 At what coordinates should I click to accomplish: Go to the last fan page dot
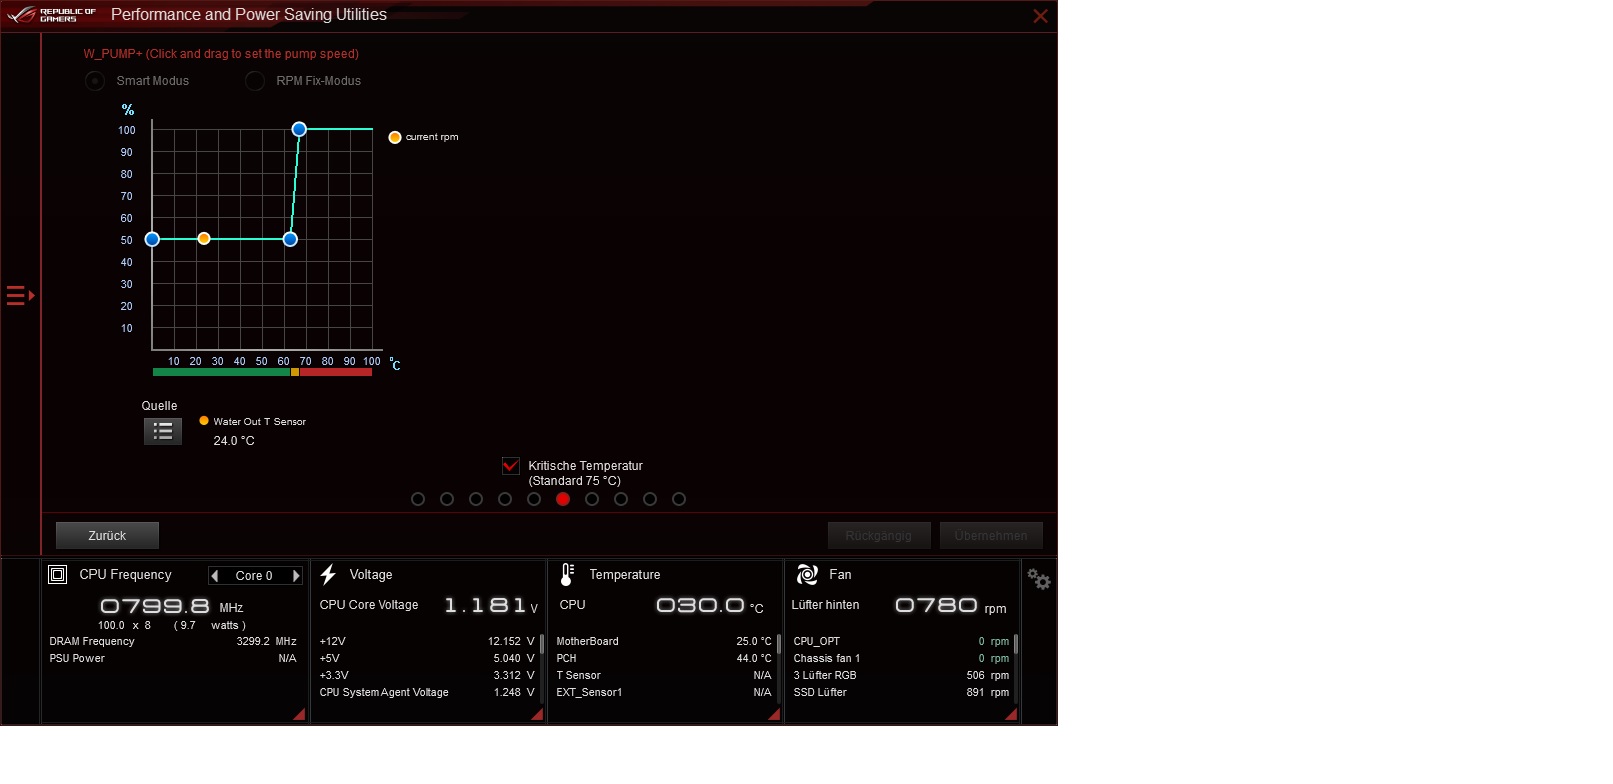679,499
